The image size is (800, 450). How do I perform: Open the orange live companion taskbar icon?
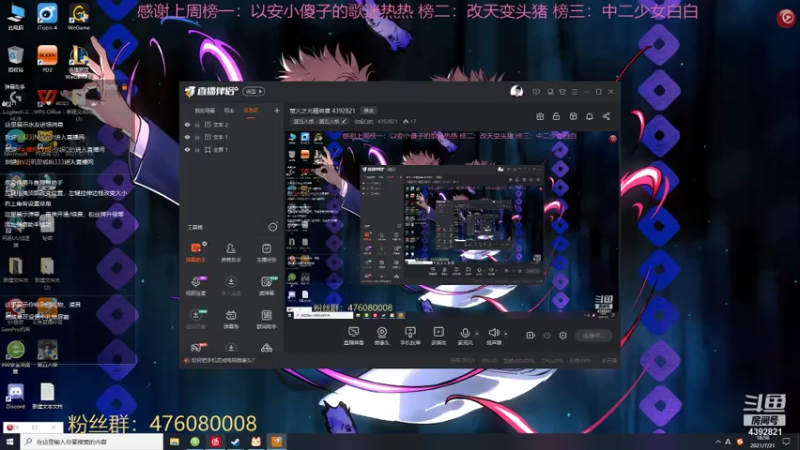277,442
